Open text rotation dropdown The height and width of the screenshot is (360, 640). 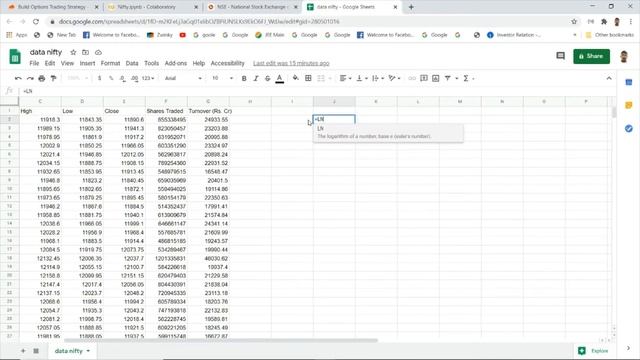click(394, 78)
